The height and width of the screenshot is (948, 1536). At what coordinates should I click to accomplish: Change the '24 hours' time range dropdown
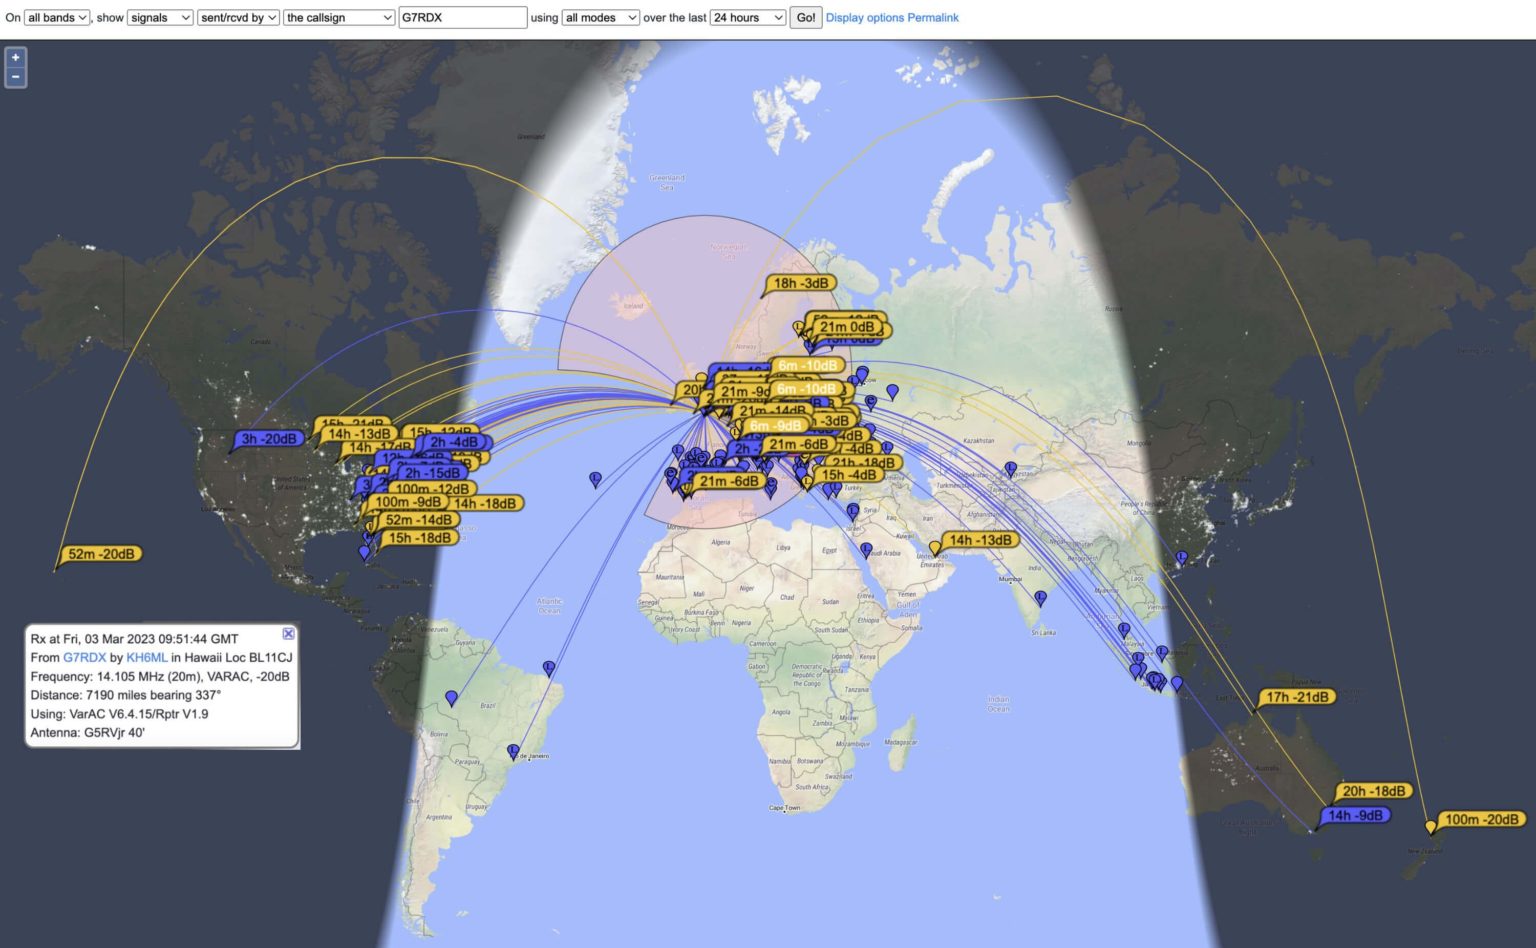pos(747,18)
